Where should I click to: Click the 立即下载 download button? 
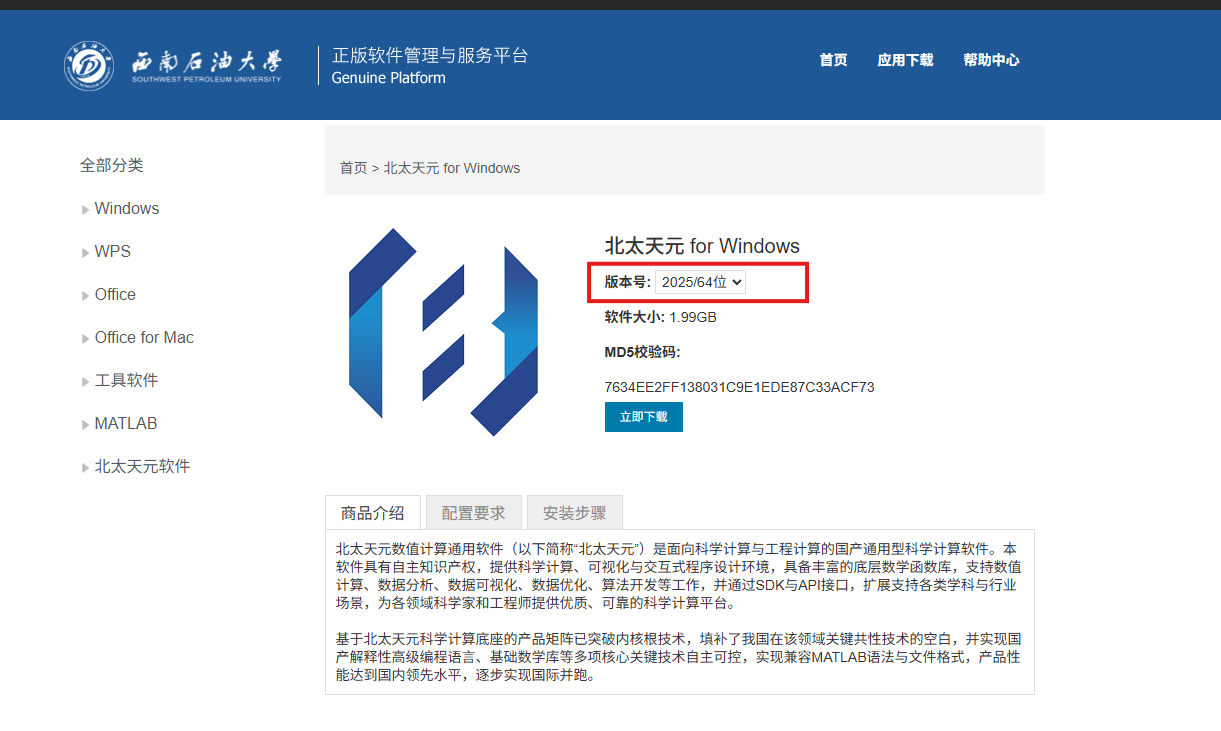pyautogui.click(x=643, y=416)
